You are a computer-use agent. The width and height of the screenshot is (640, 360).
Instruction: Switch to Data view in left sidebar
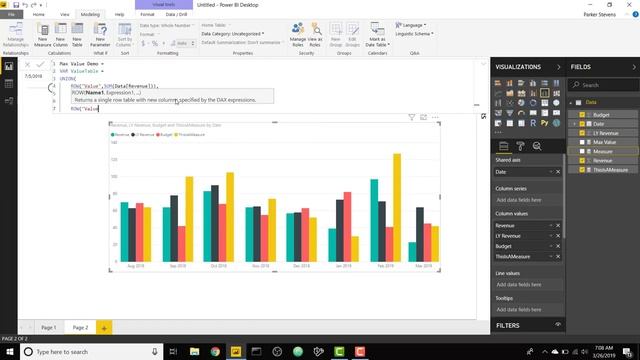click(x=9, y=84)
